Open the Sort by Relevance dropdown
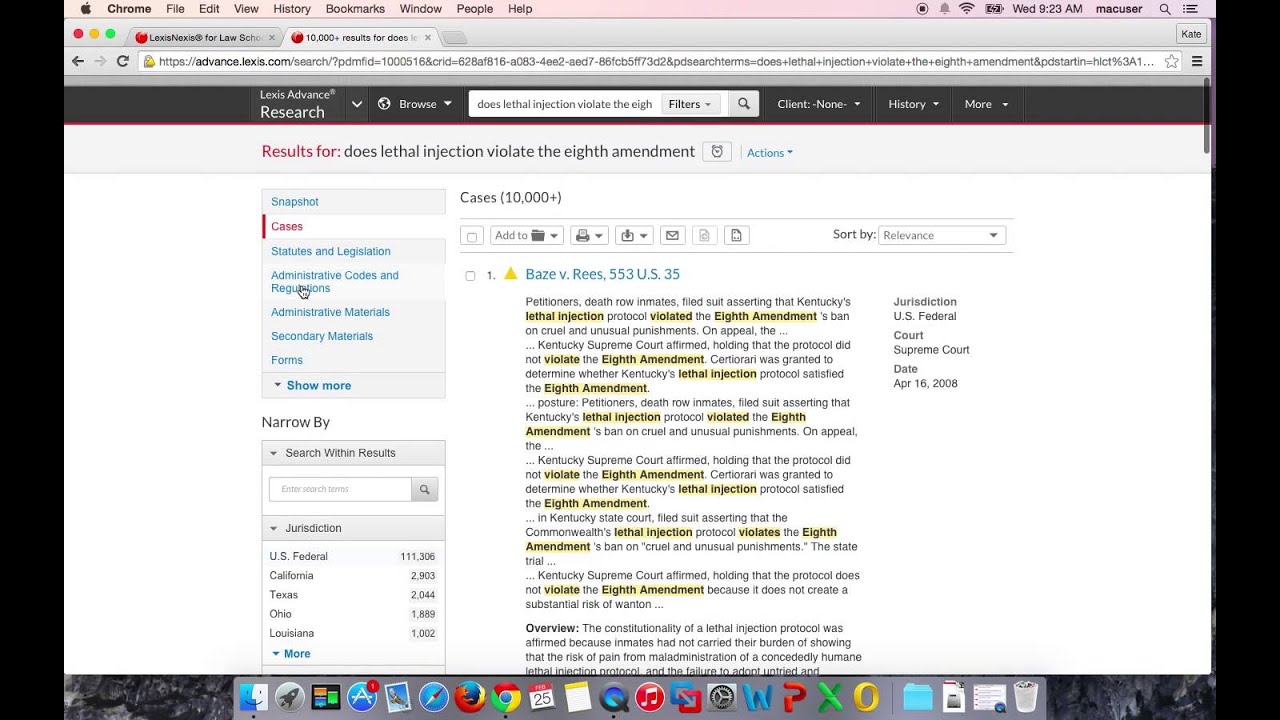The height and width of the screenshot is (720, 1280). tap(942, 235)
